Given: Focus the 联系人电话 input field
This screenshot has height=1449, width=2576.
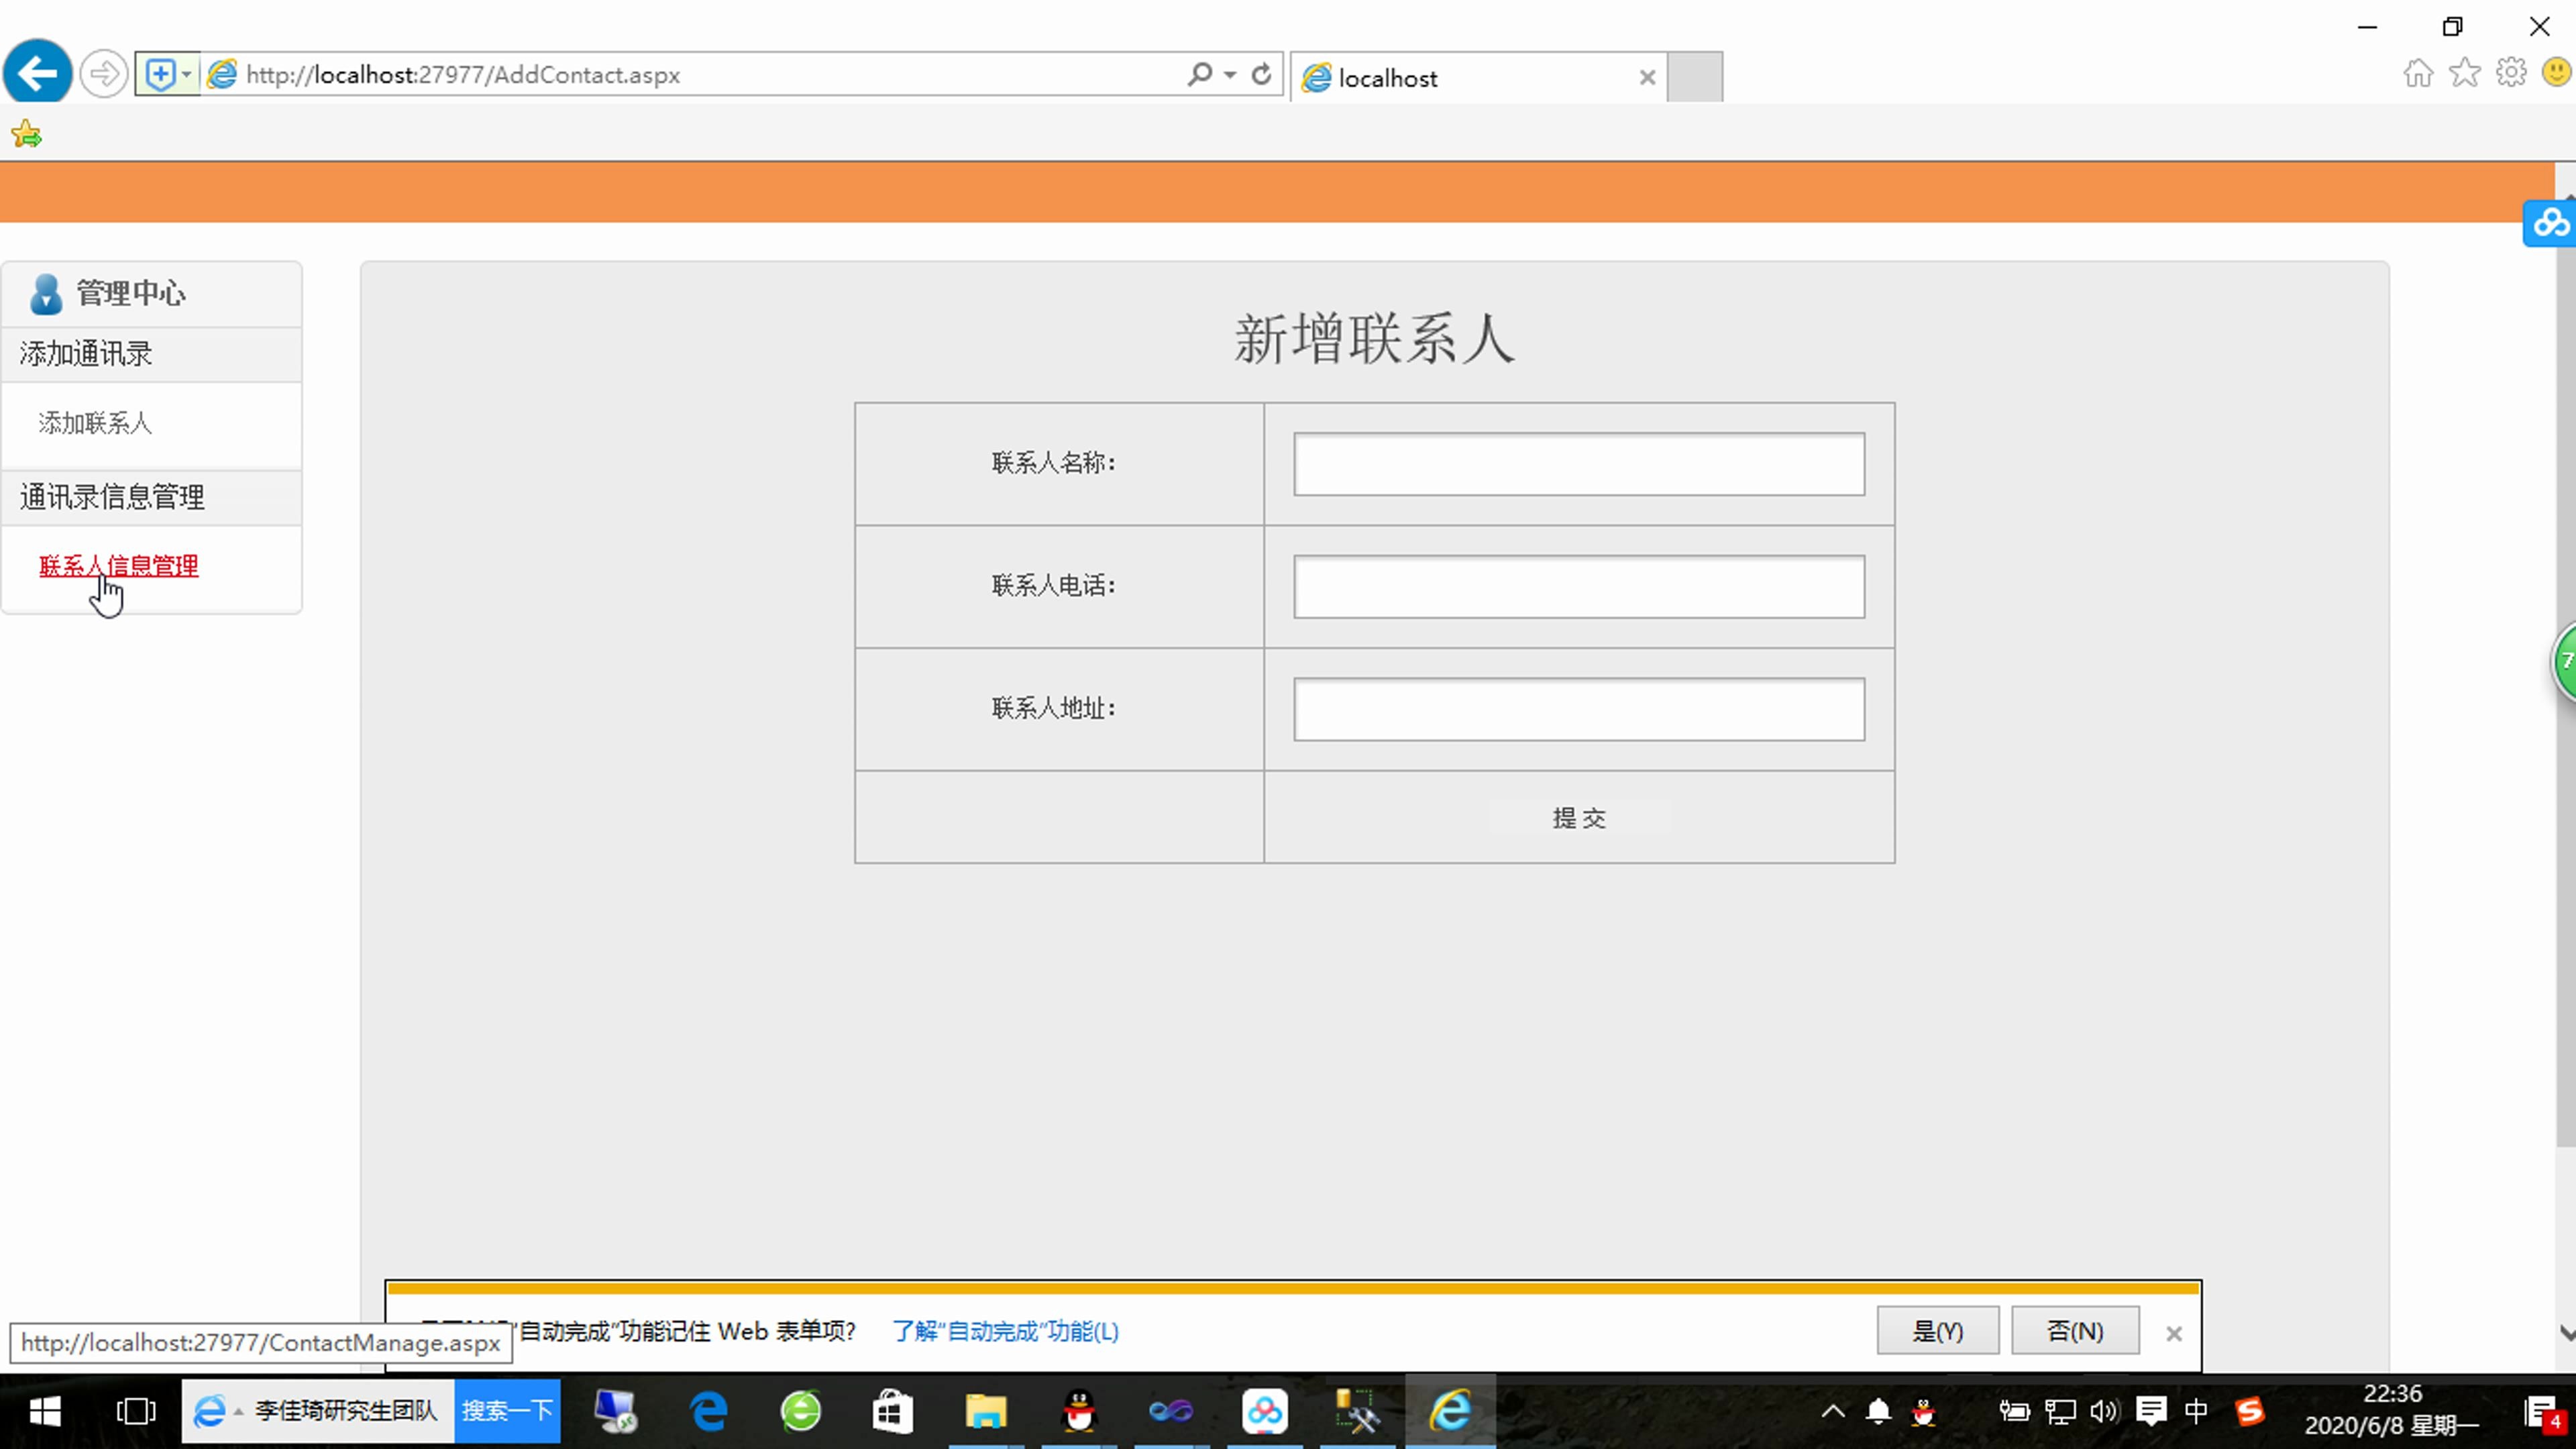Looking at the screenshot, I should click(x=1579, y=587).
